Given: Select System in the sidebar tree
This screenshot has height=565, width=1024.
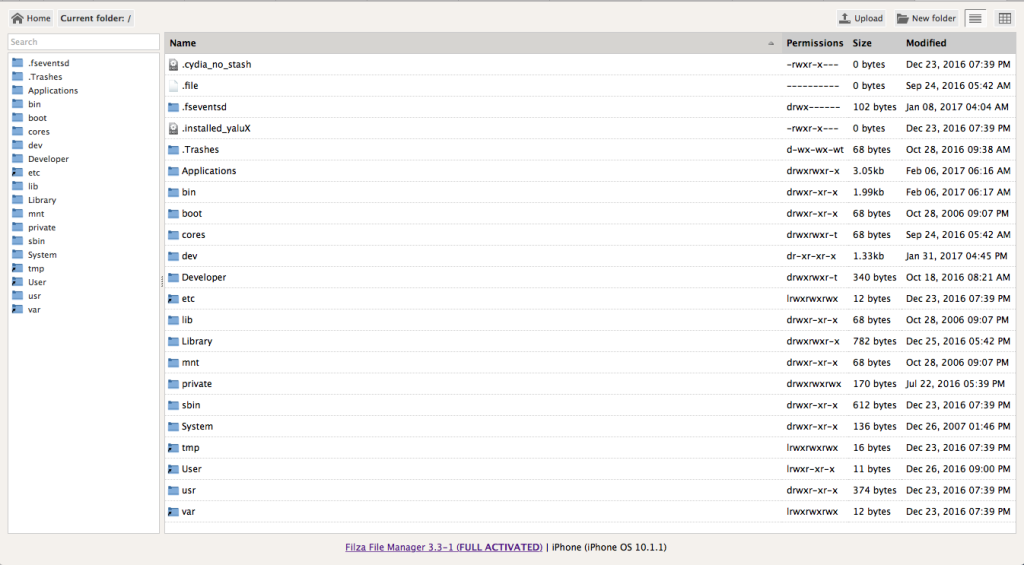Looking at the screenshot, I should 42,255.
